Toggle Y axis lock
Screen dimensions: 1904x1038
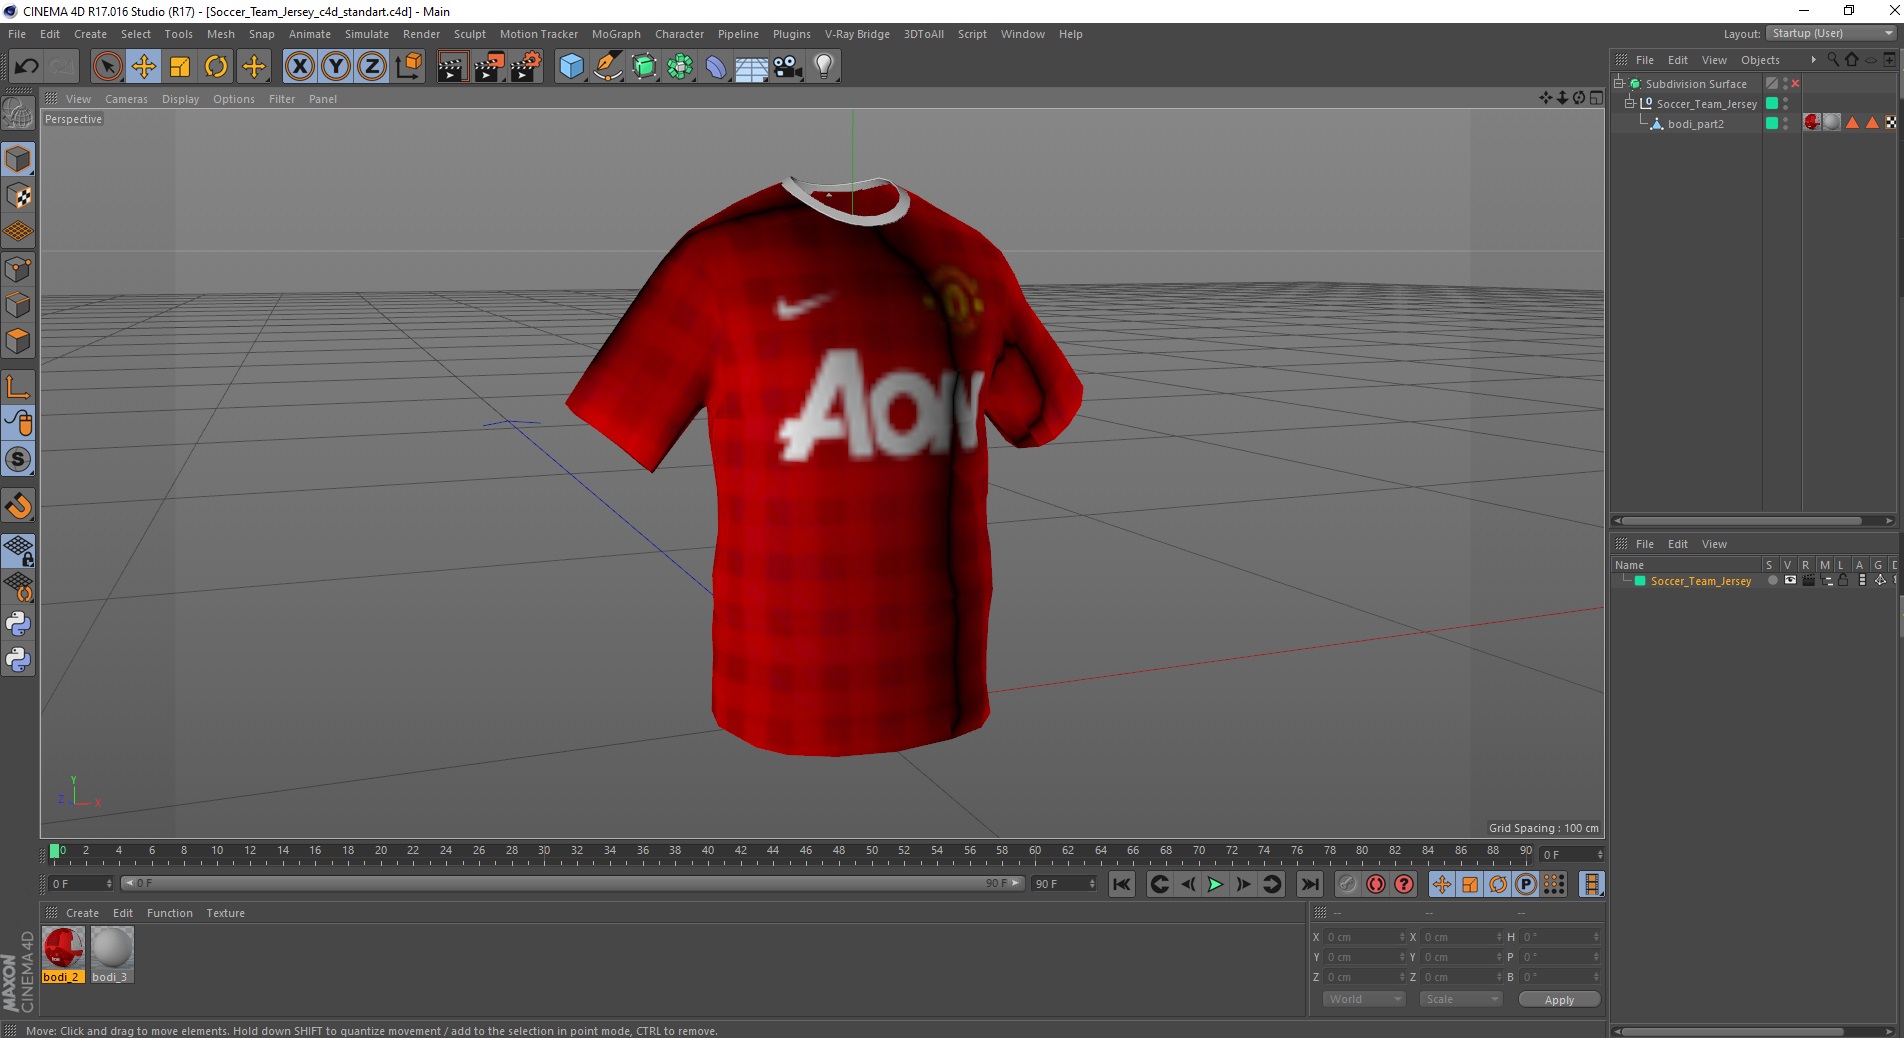[336, 67]
